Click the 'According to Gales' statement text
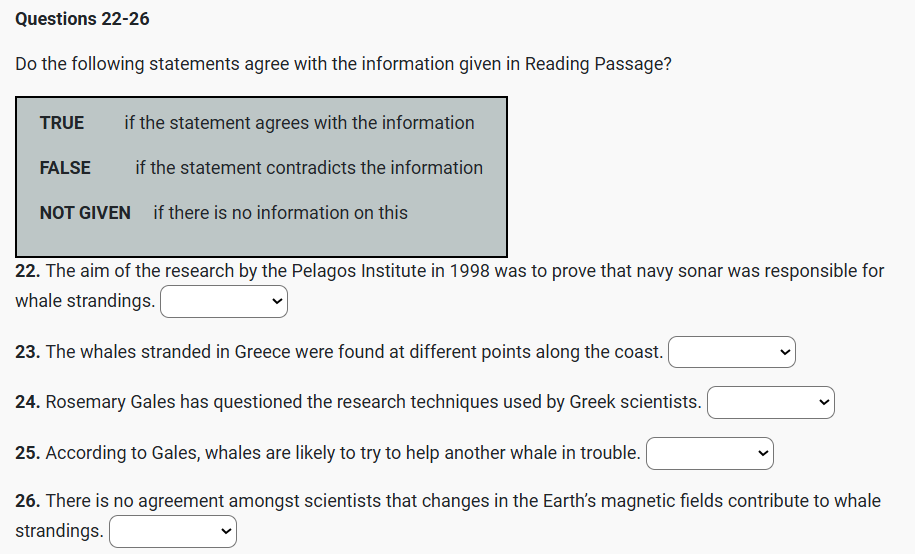The height and width of the screenshot is (554, 915). pos(343,453)
